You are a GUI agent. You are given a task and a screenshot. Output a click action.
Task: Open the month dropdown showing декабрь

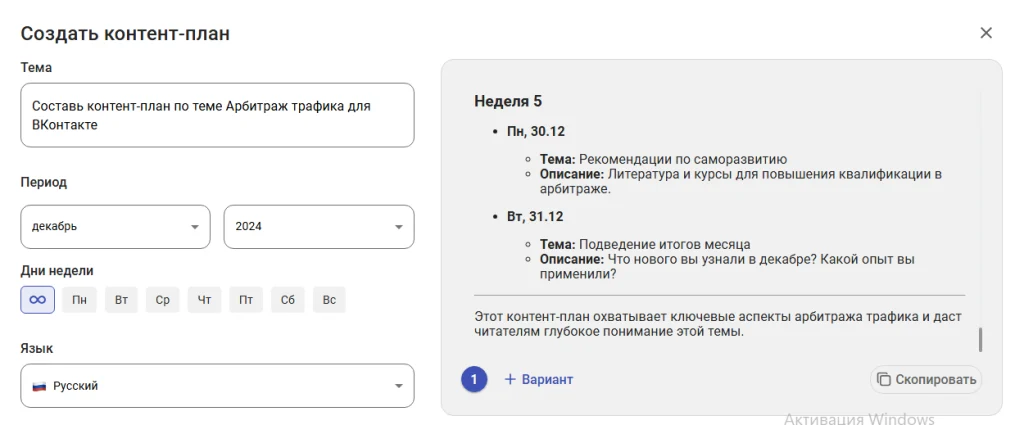pyautogui.click(x=116, y=227)
